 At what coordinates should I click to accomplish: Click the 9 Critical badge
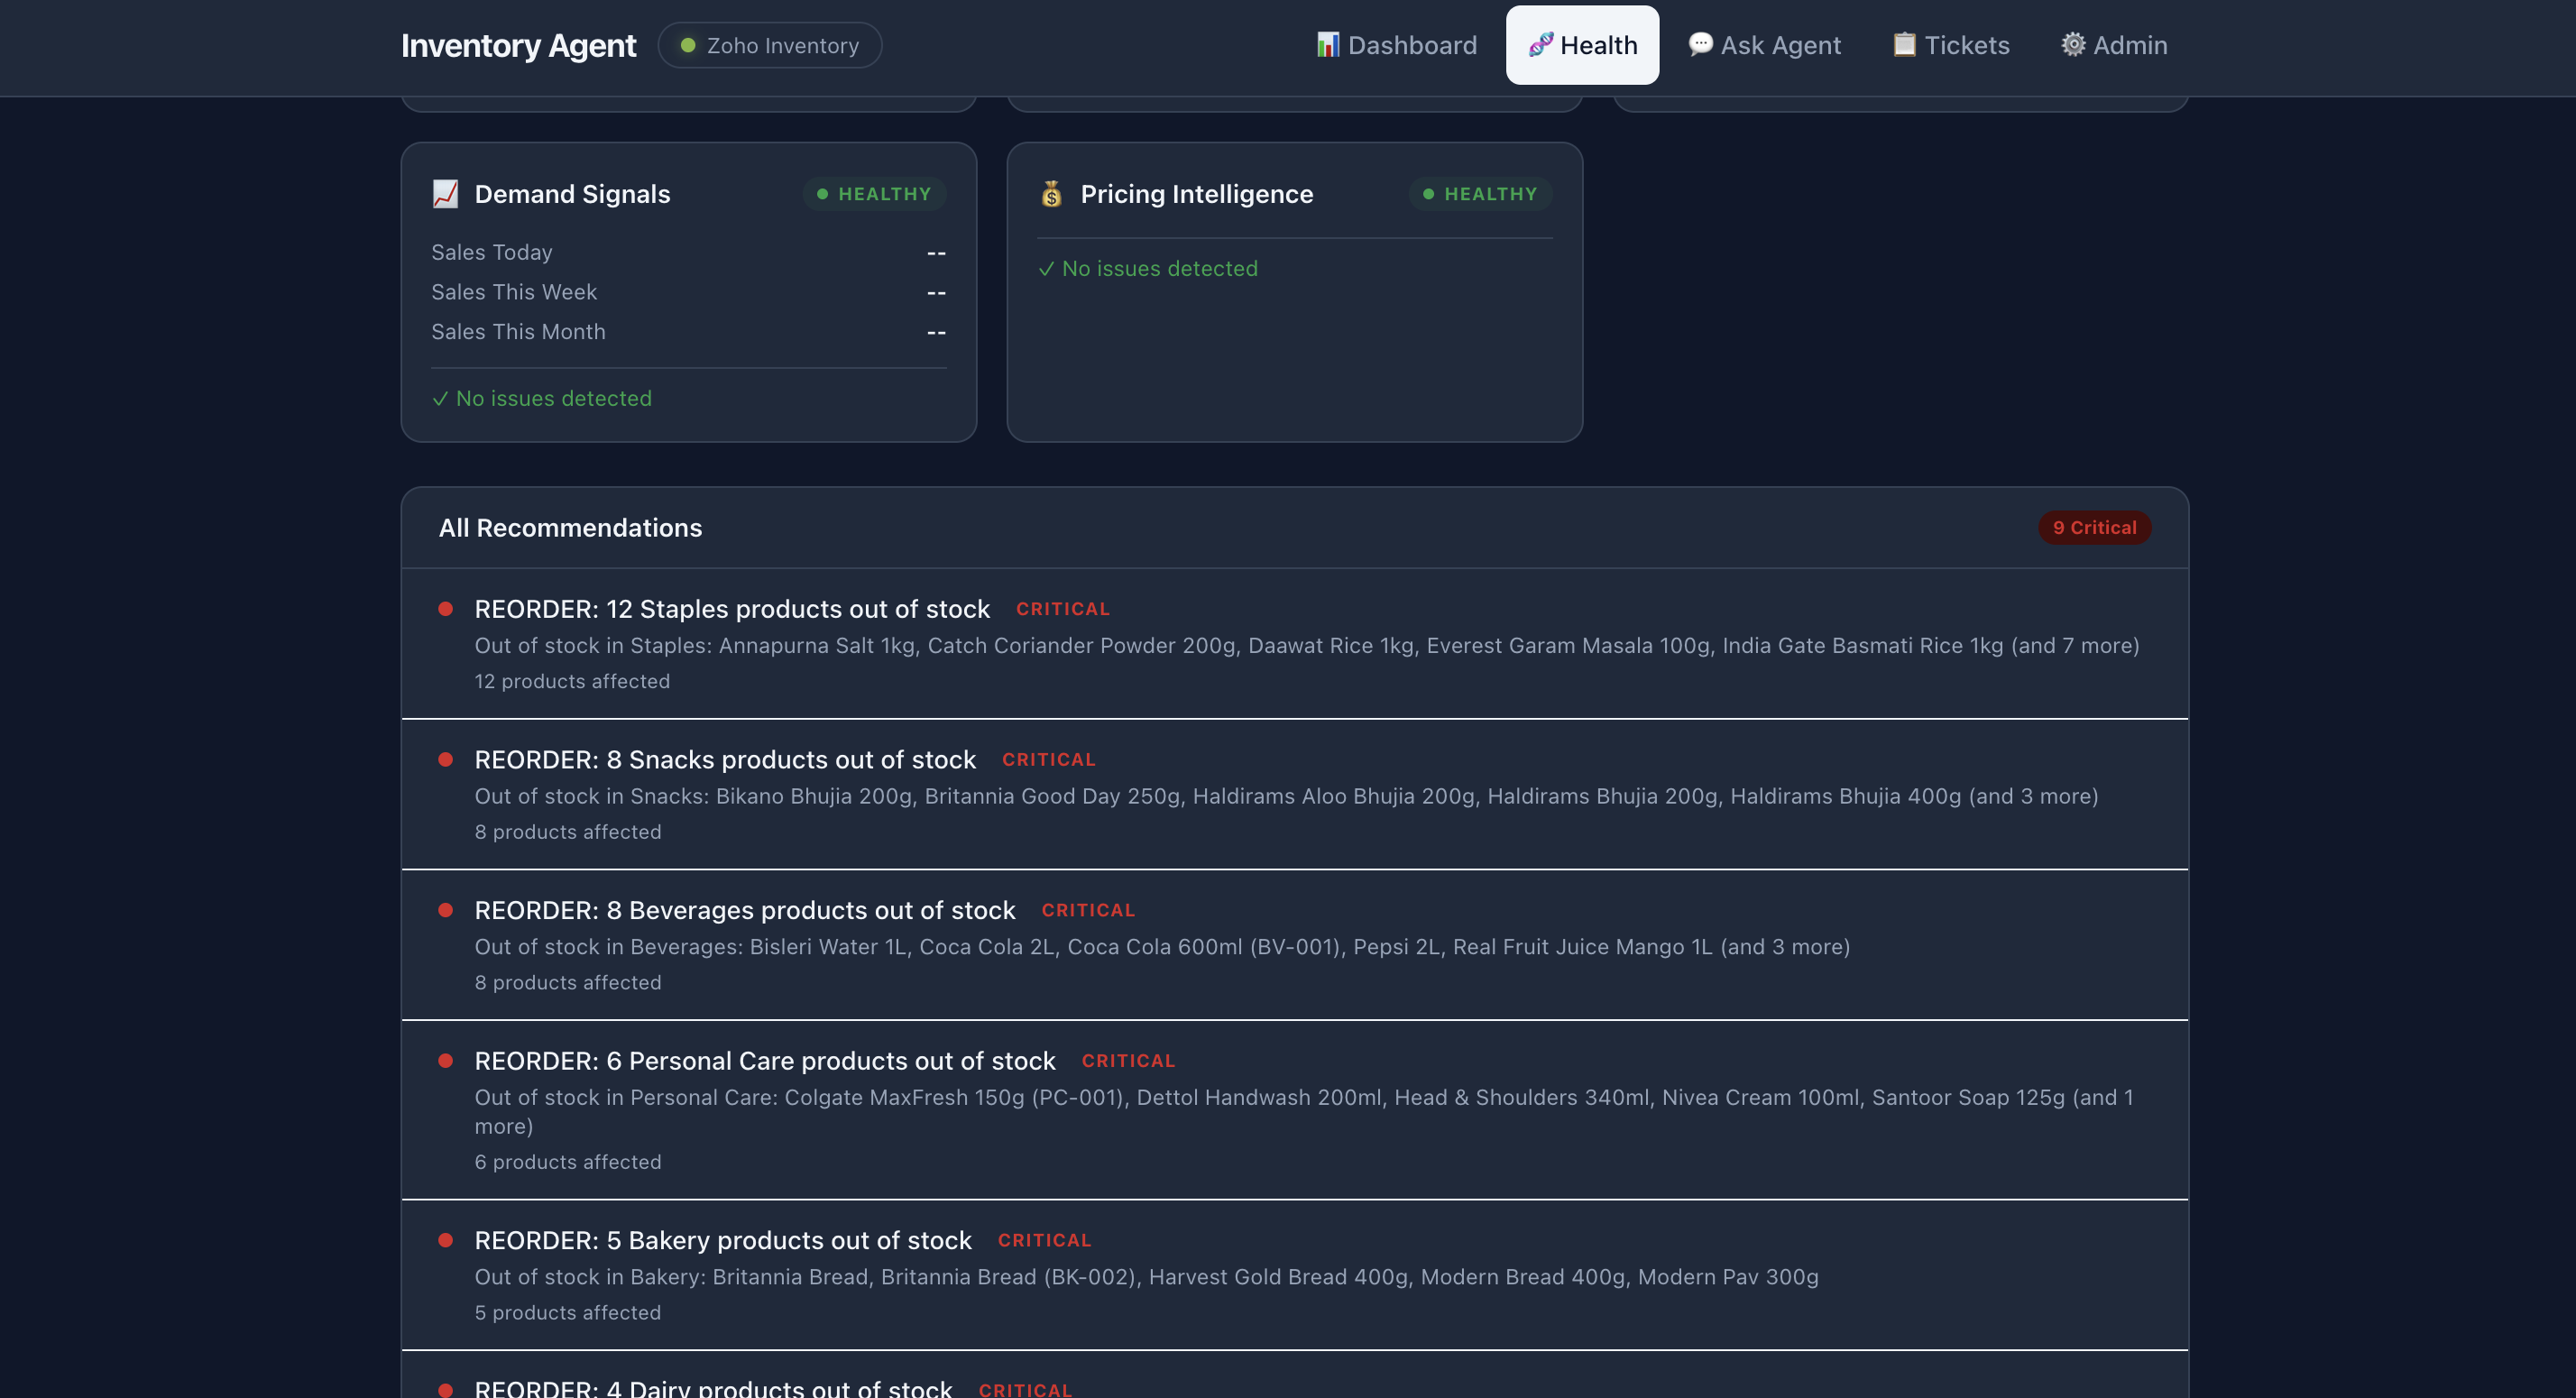point(2094,527)
